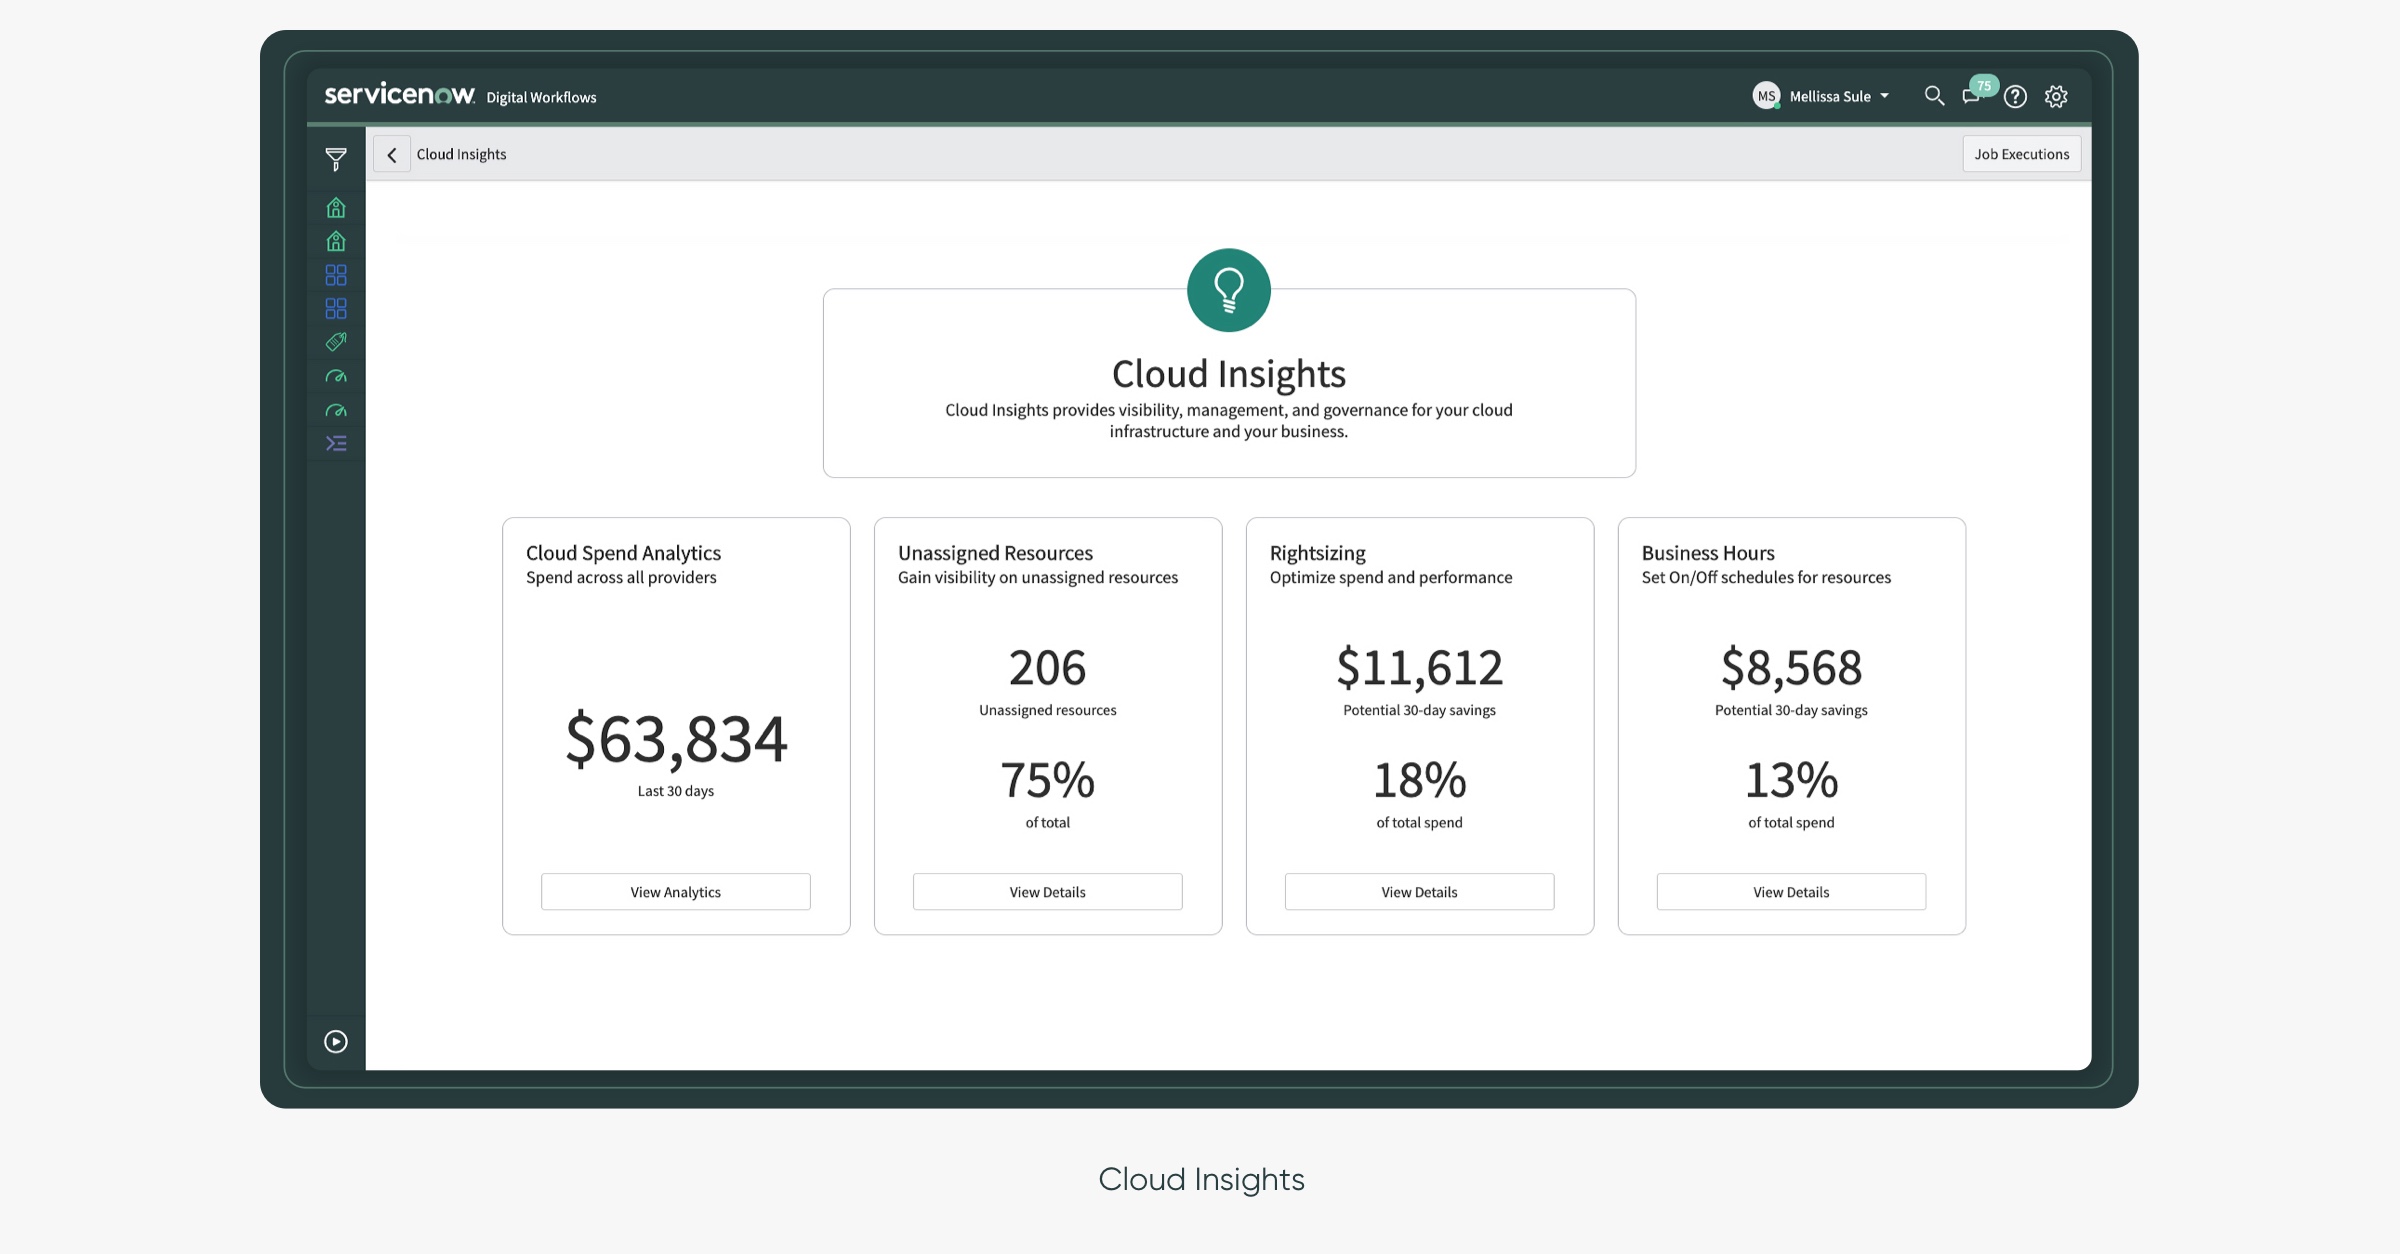2400x1254 pixels.
Task: Click View Details under Business Hours
Action: pyautogui.click(x=1791, y=892)
